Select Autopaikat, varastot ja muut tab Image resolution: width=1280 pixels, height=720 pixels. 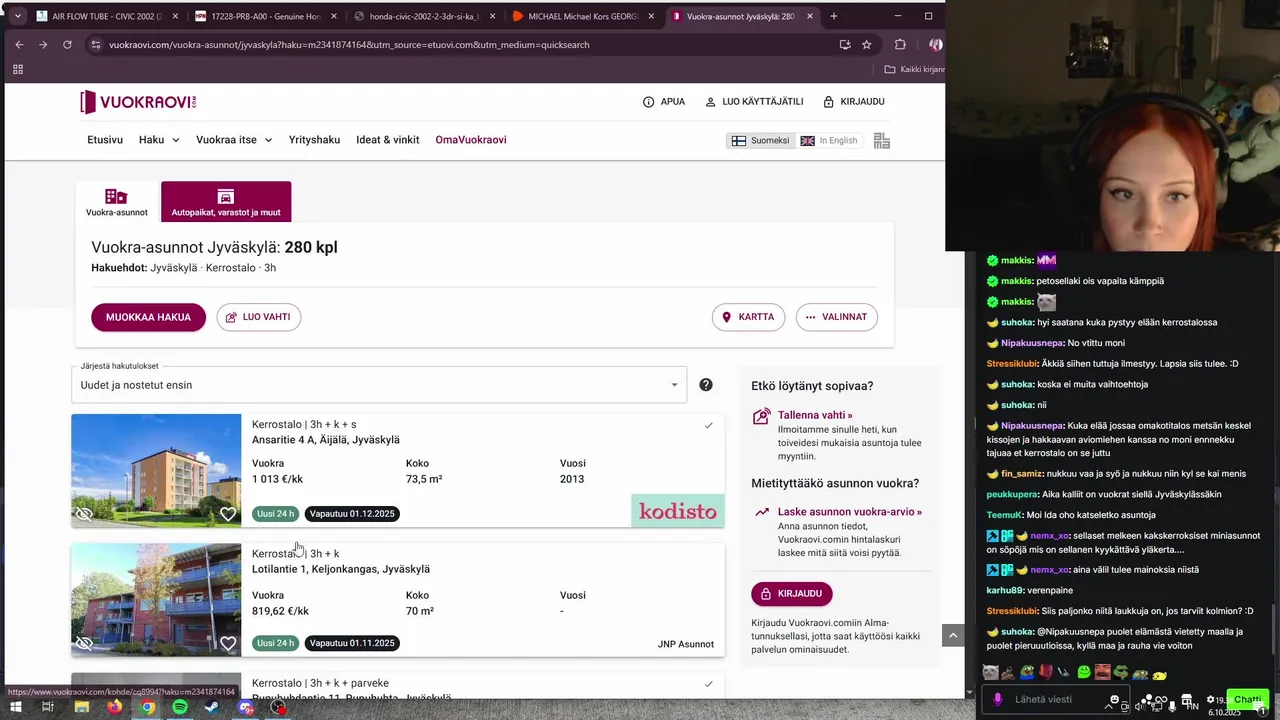(226, 201)
